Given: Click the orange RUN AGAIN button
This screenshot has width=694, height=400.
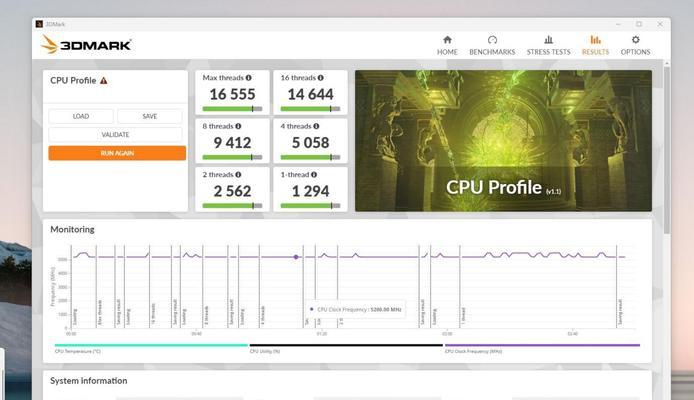Looking at the screenshot, I should pos(117,153).
